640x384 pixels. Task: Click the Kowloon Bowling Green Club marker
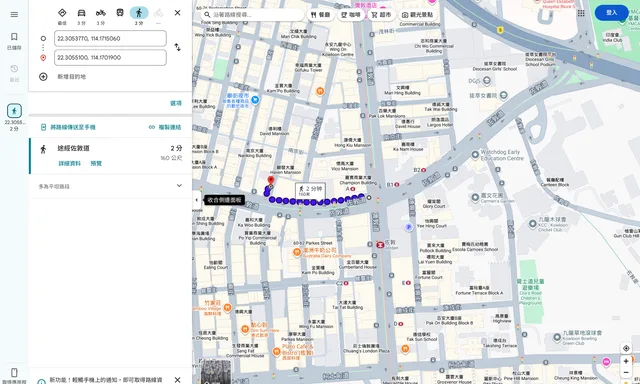tap(557, 337)
